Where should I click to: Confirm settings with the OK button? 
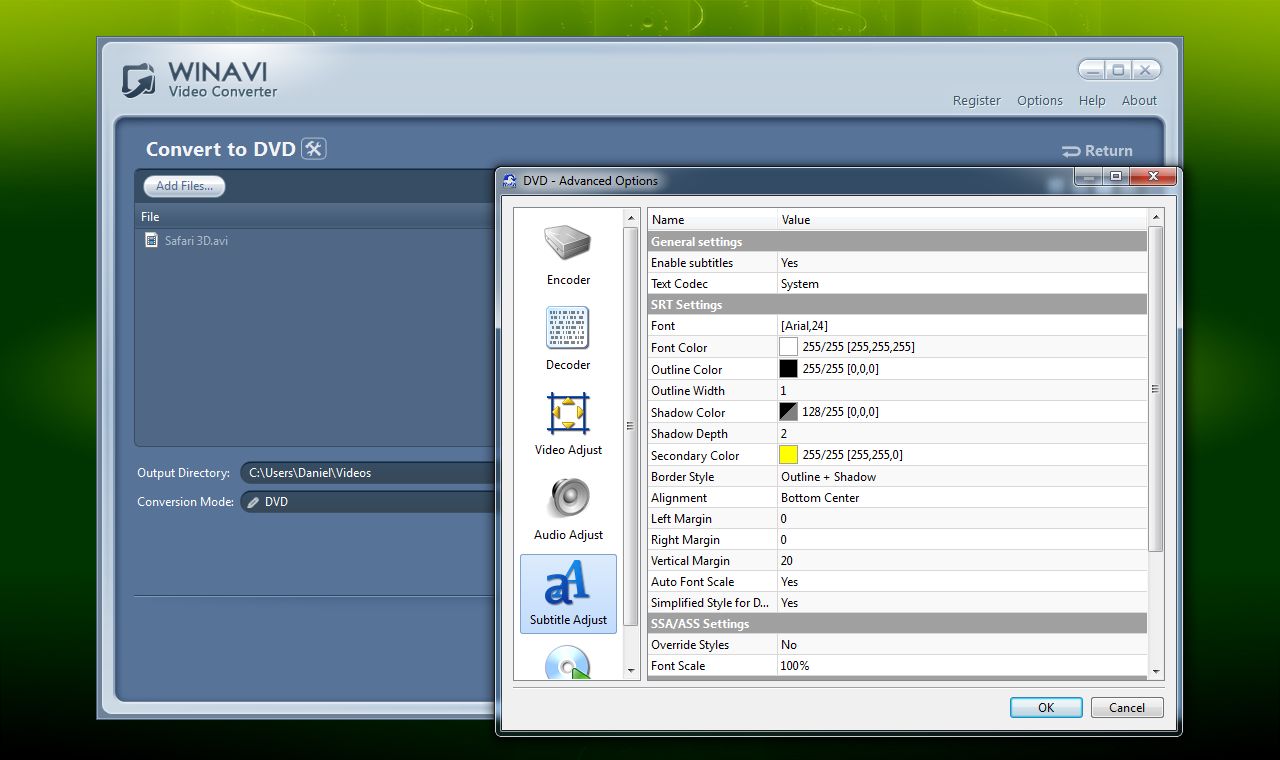pos(1046,707)
